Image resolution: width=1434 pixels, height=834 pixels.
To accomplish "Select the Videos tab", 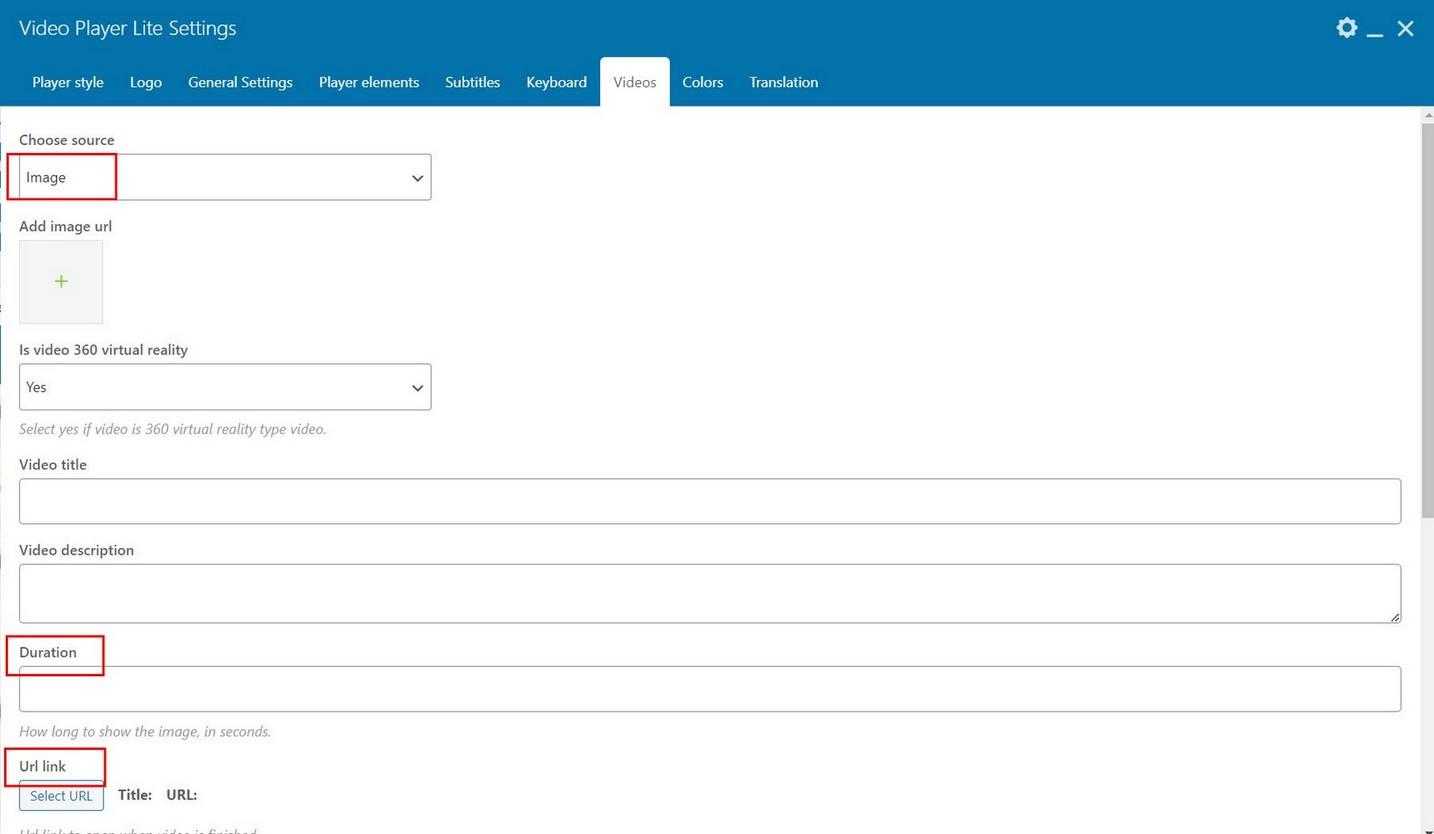I will (635, 82).
